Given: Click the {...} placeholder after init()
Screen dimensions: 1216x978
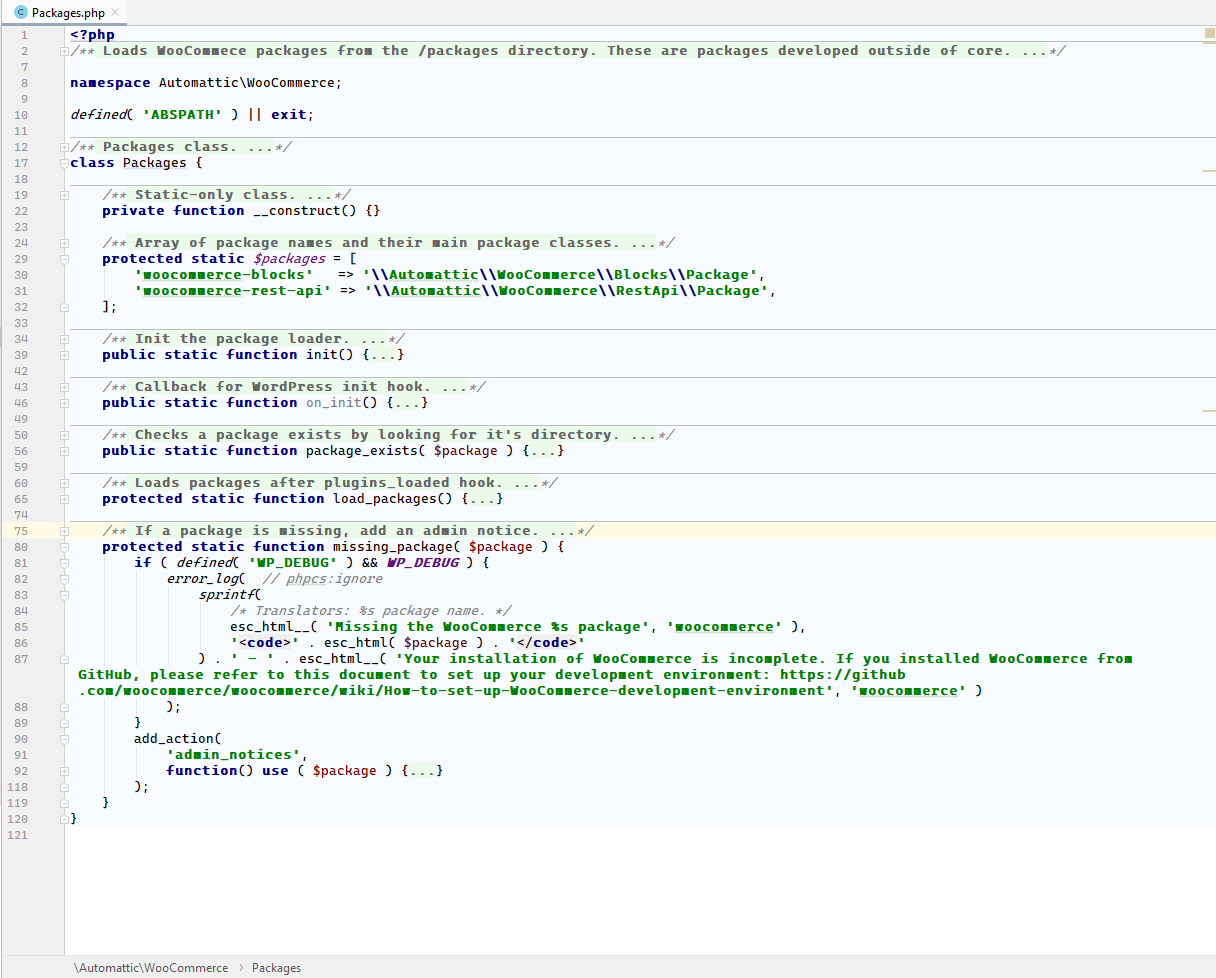Looking at the screenshot, I should tap(384, 355).
